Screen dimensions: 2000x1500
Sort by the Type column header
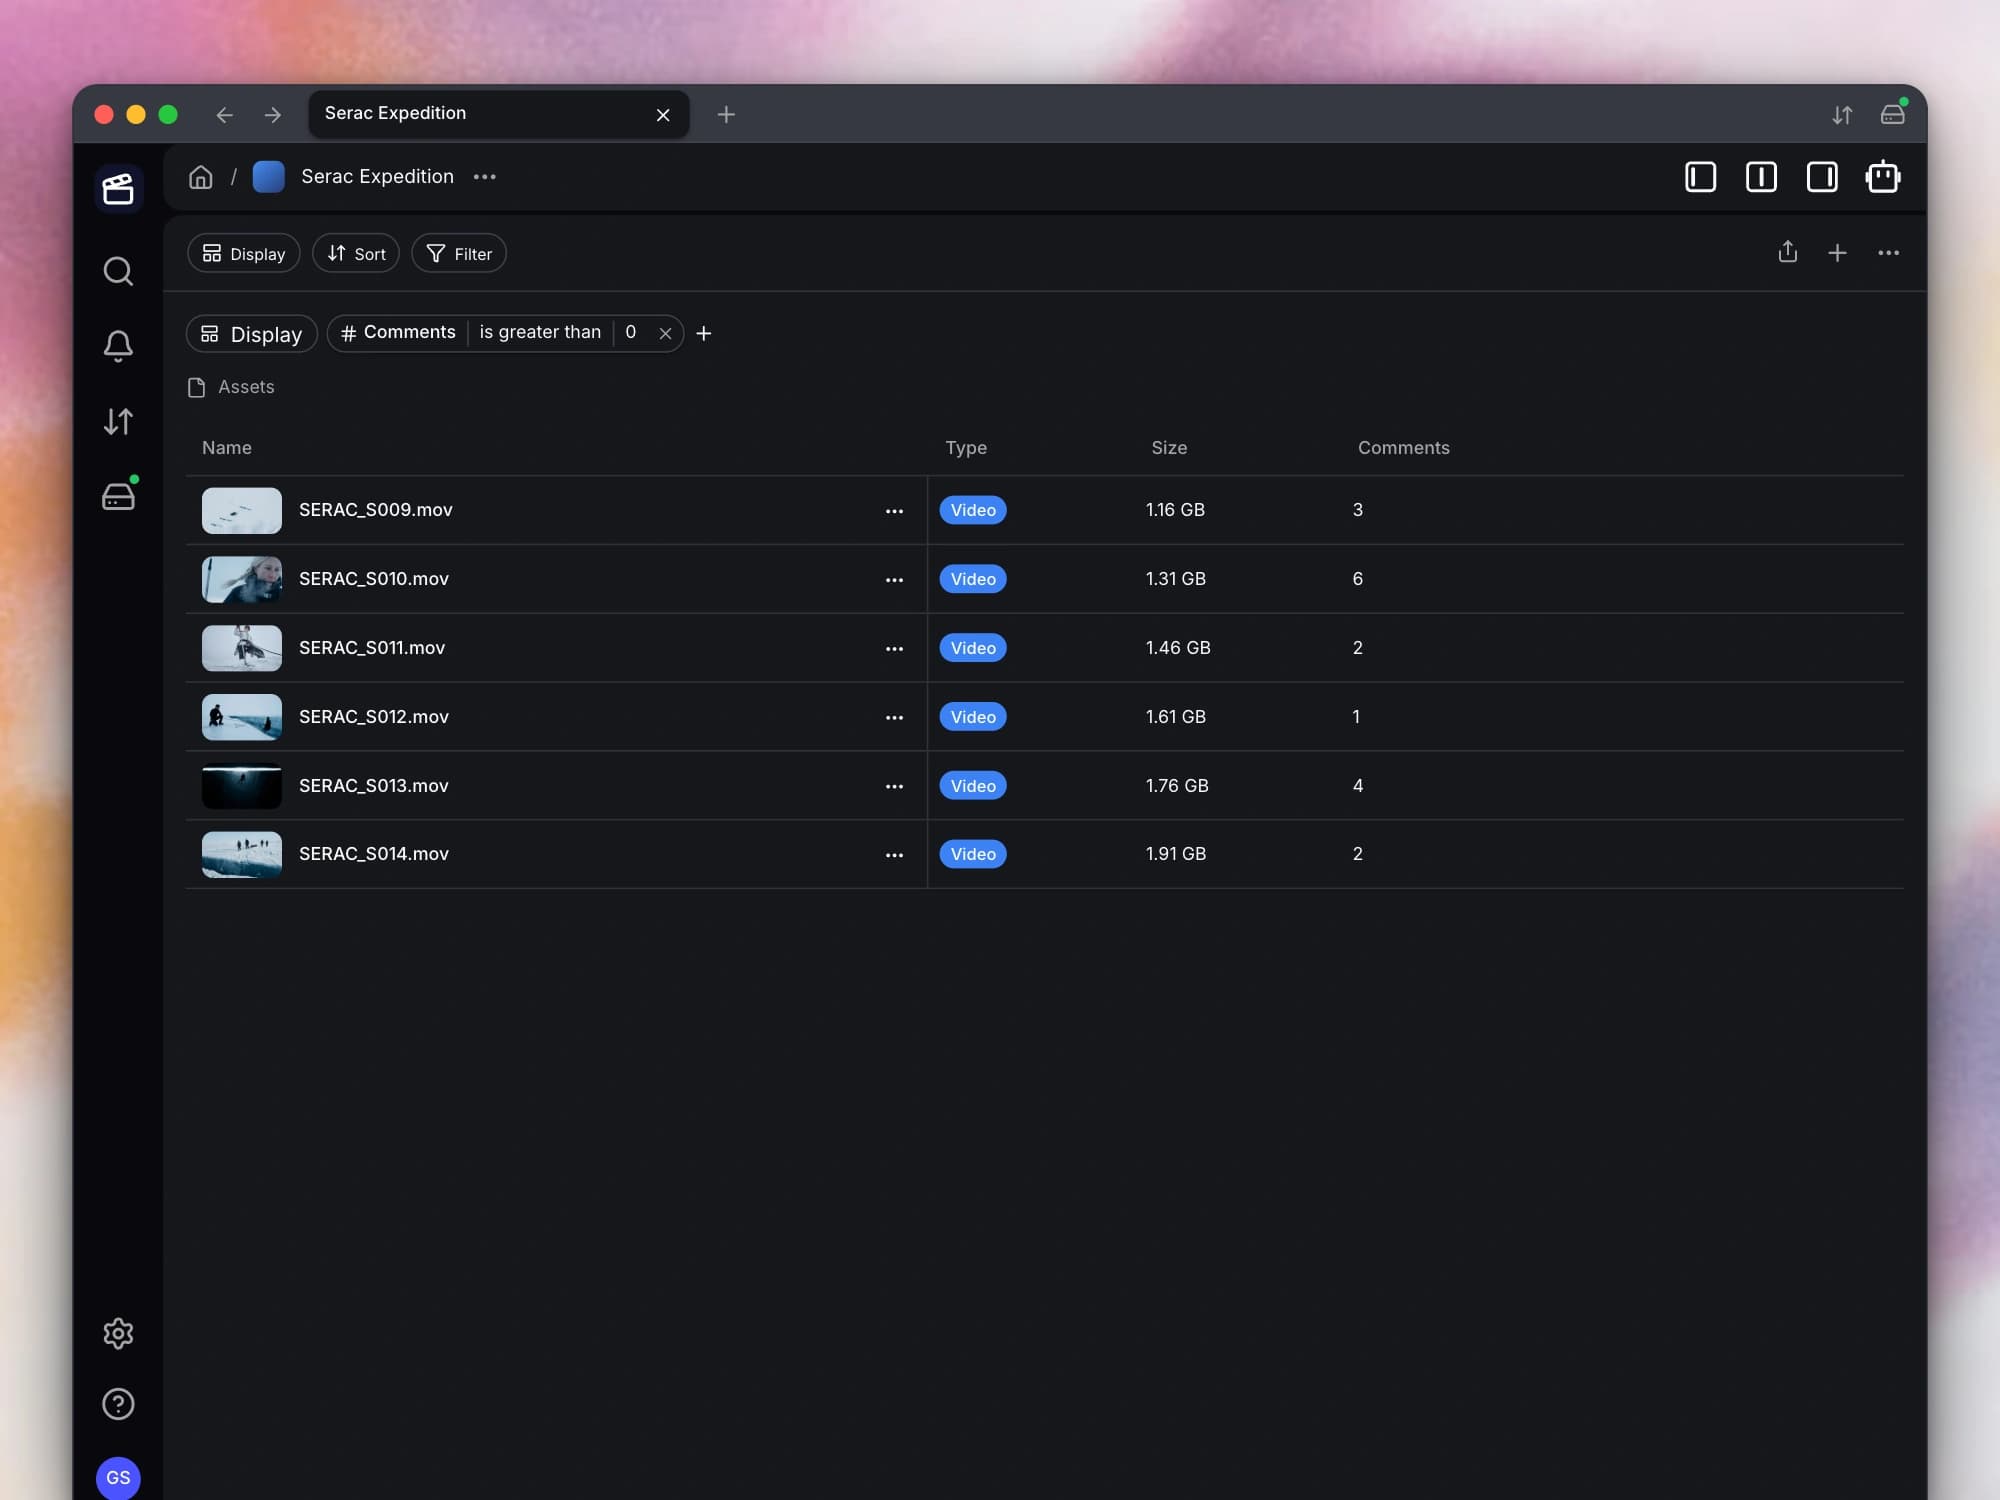966,448
